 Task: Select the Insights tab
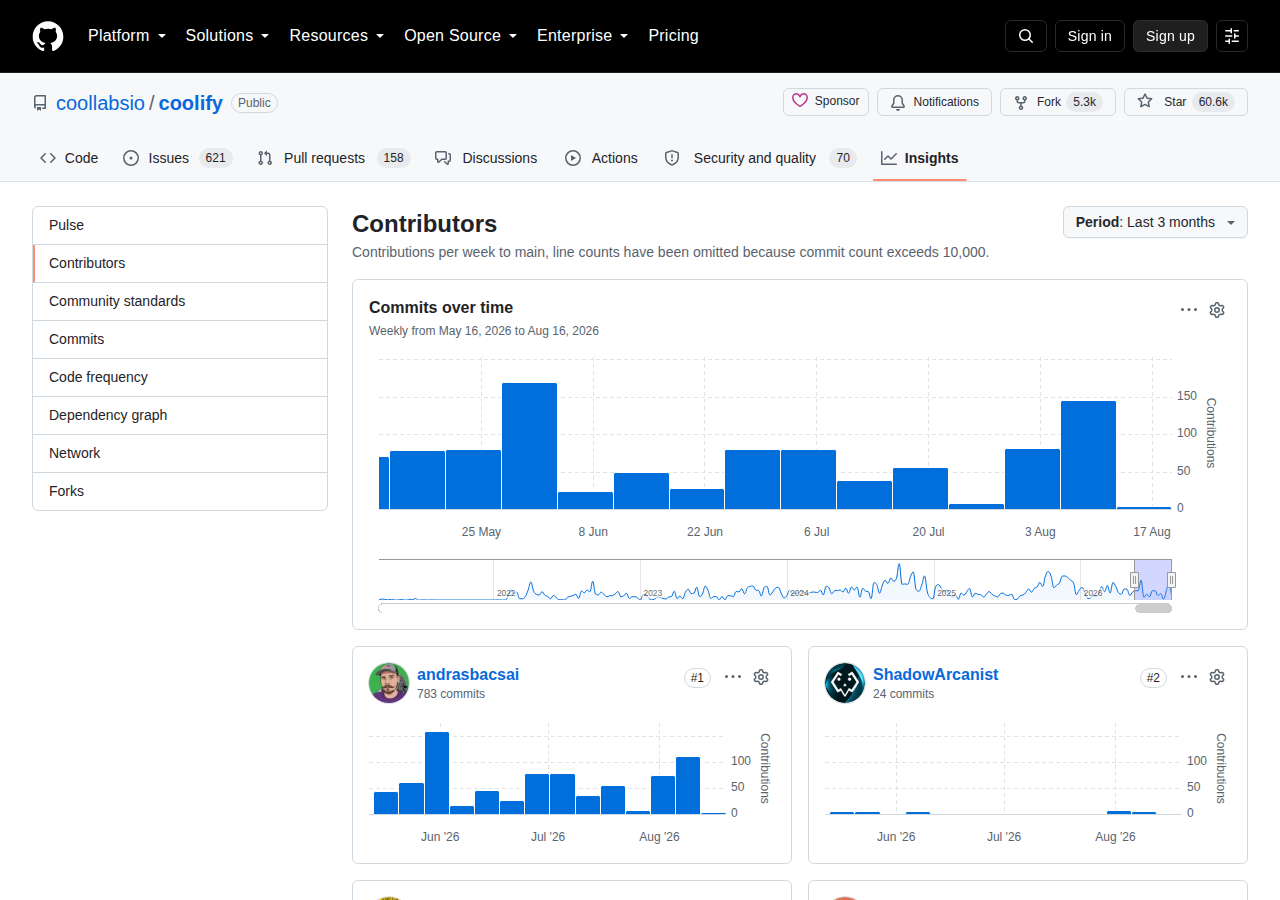[x=920, y=158]
